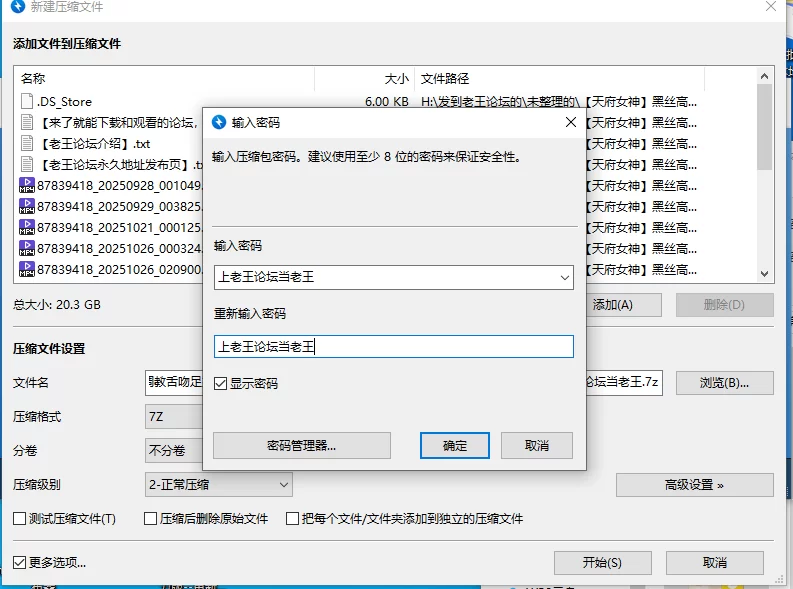The image size is (793, 589).
Task: Click the text icon of 【来了就能下载和观看的论坛 row
Action: (x=27, y=122)
